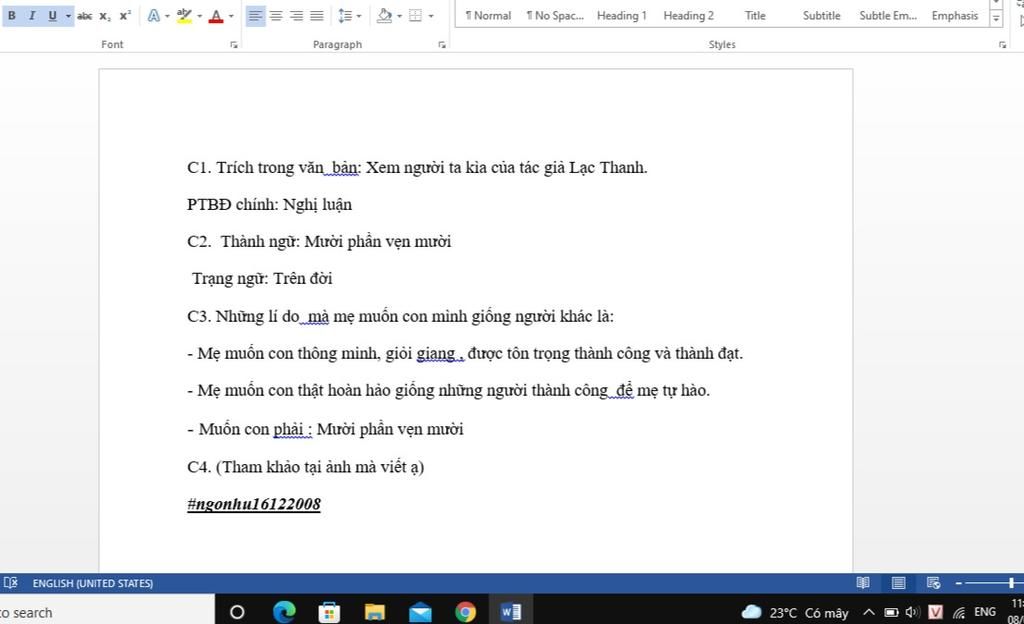Click zoom out minus button
This screenshot has width=1024, height=624.
pos(959,583)
